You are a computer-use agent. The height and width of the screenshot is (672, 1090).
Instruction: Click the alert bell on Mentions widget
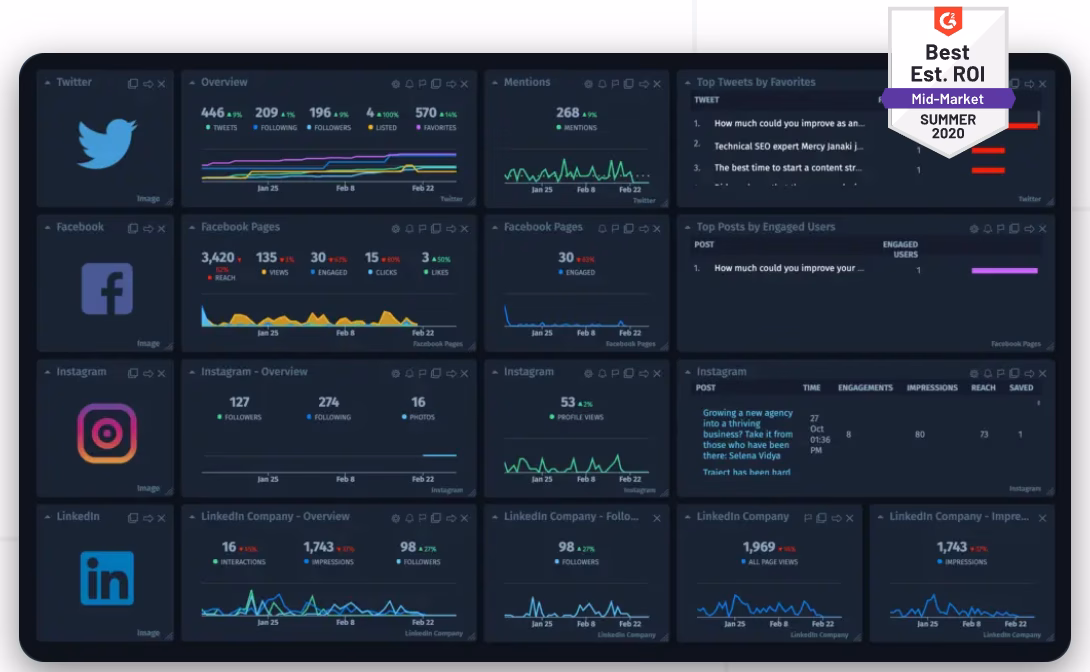pyautogui.click(x=602, y=84)
